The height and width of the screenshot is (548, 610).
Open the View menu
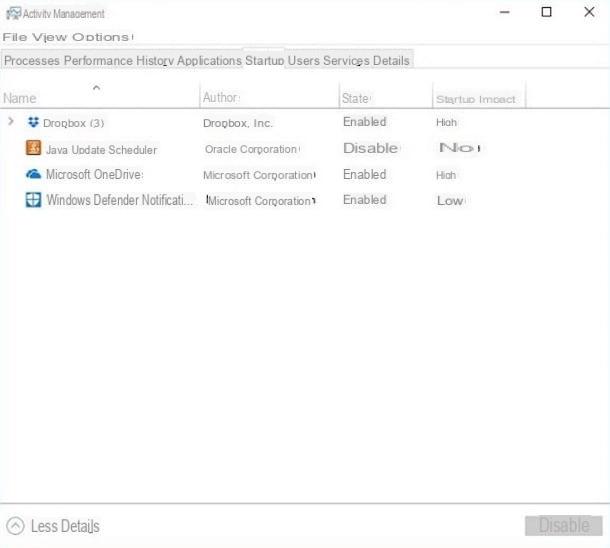[49, 37]
